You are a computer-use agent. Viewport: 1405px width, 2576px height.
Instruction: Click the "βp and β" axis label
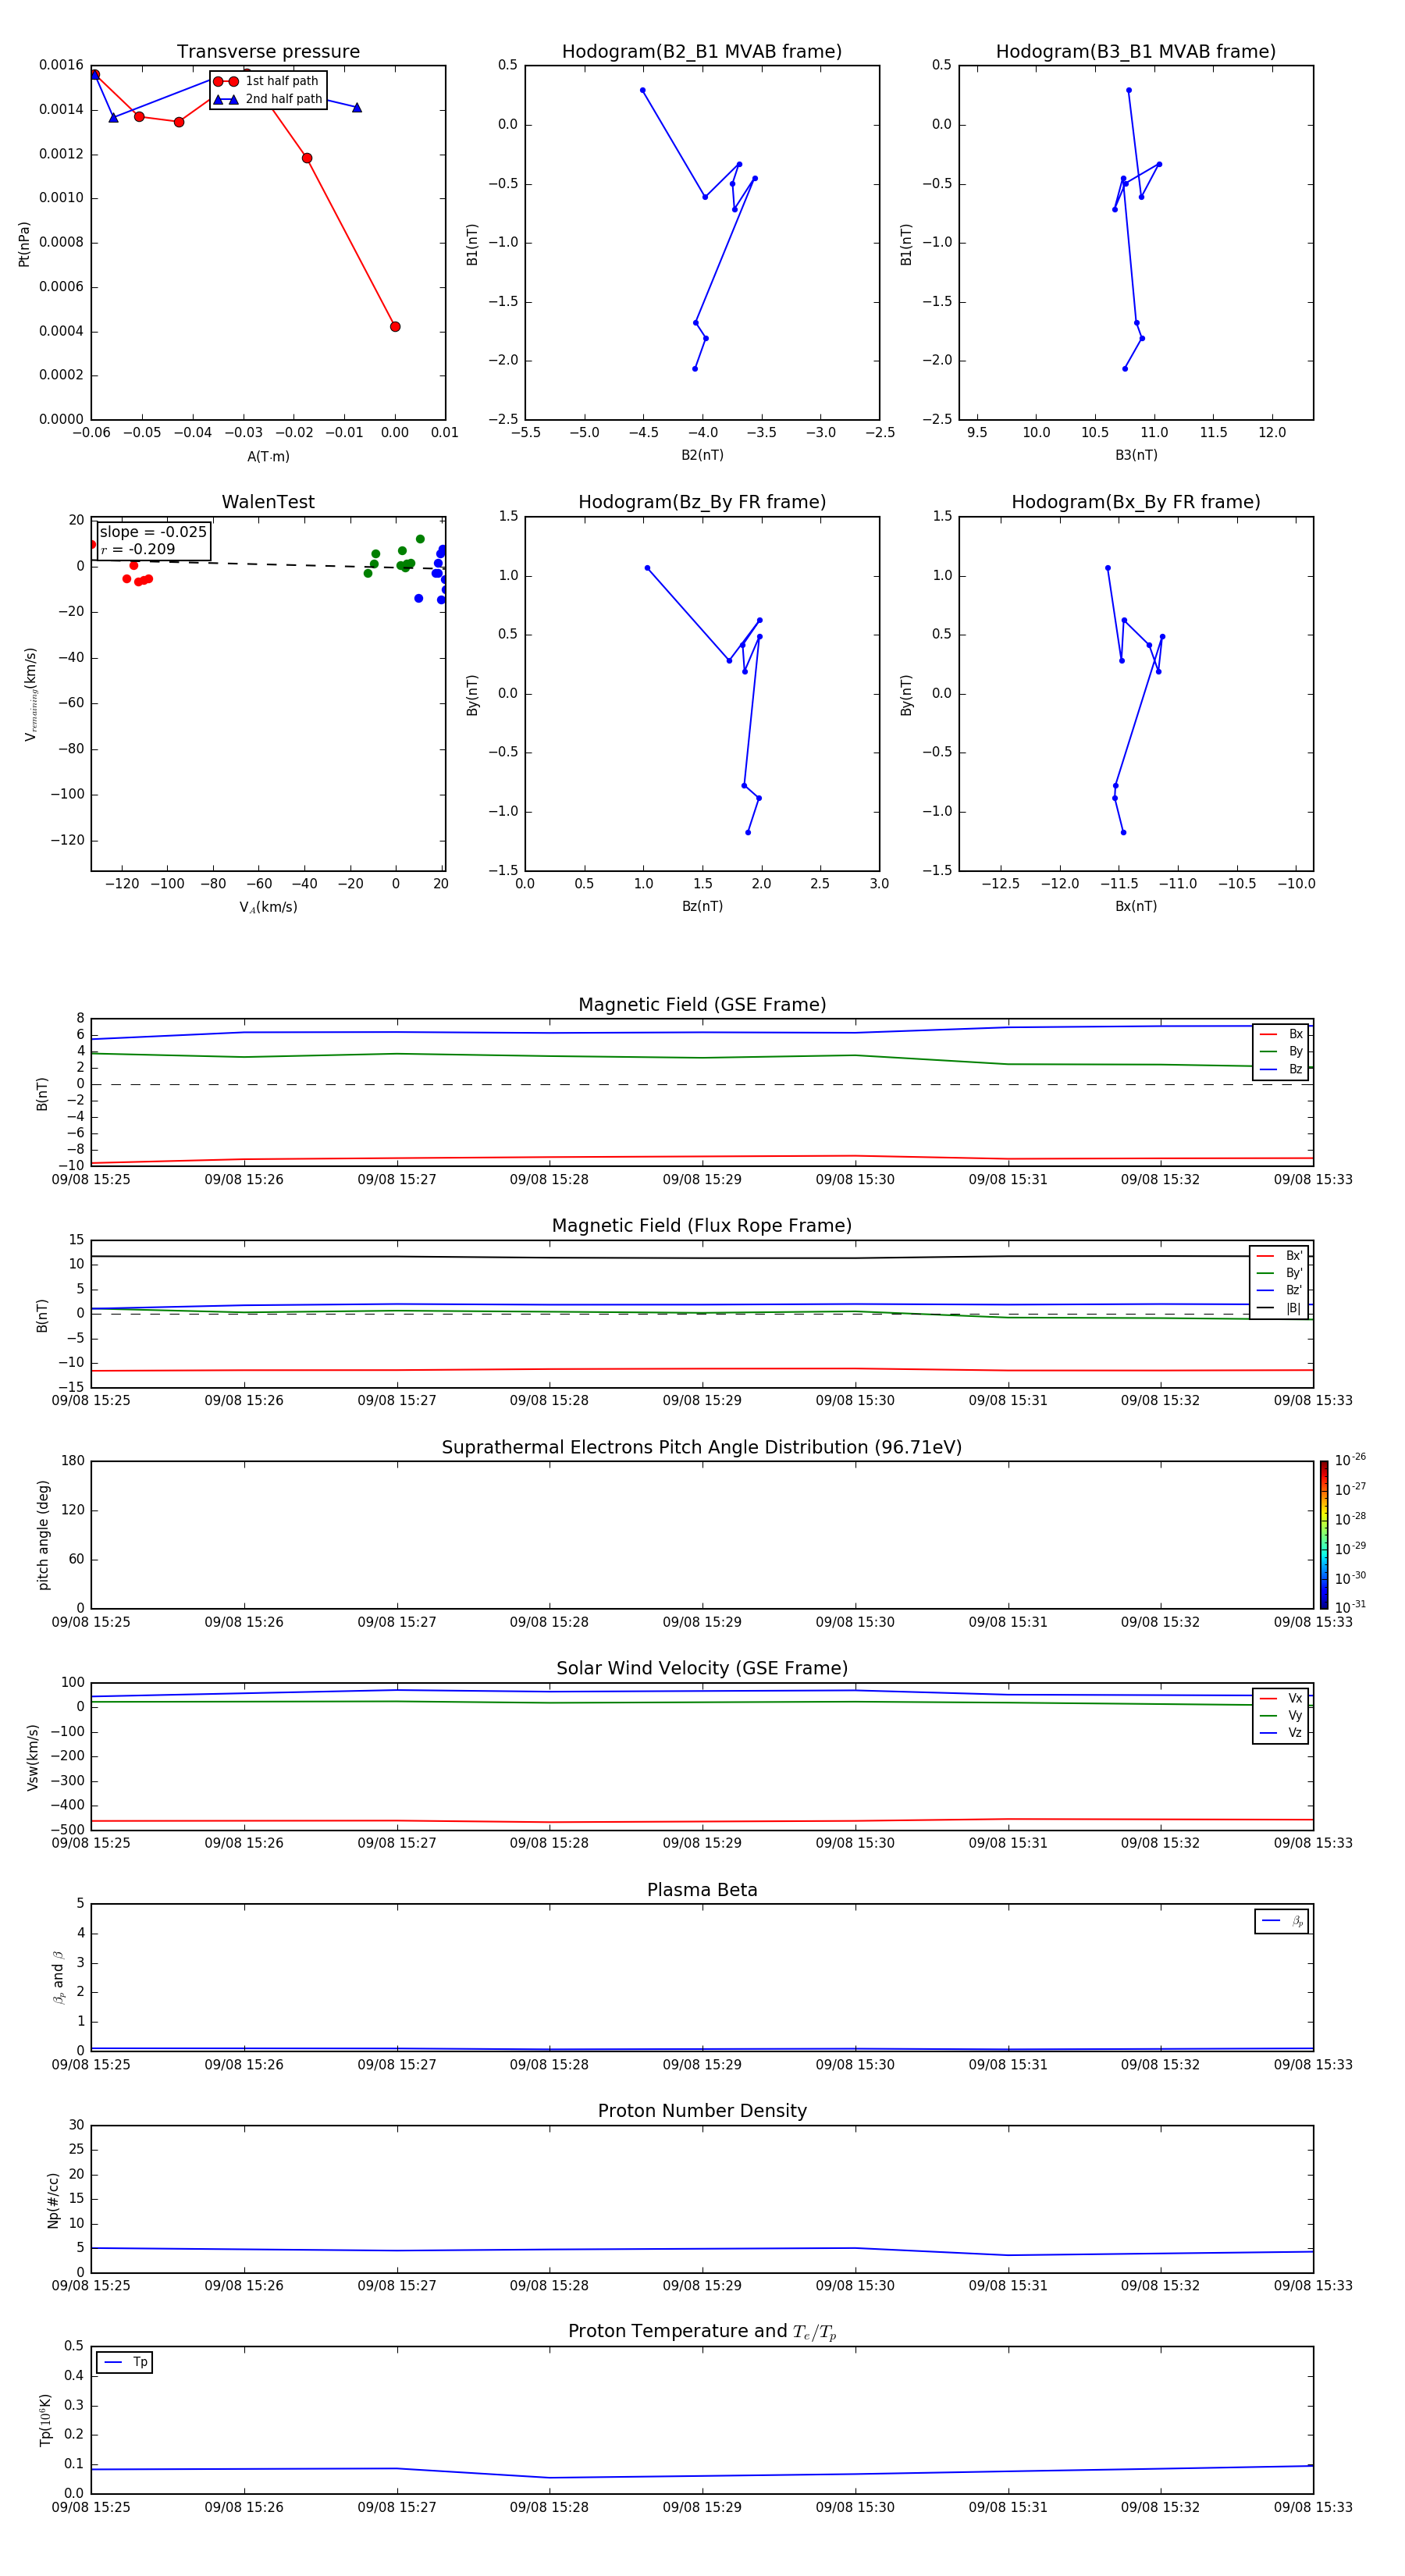58,1977
